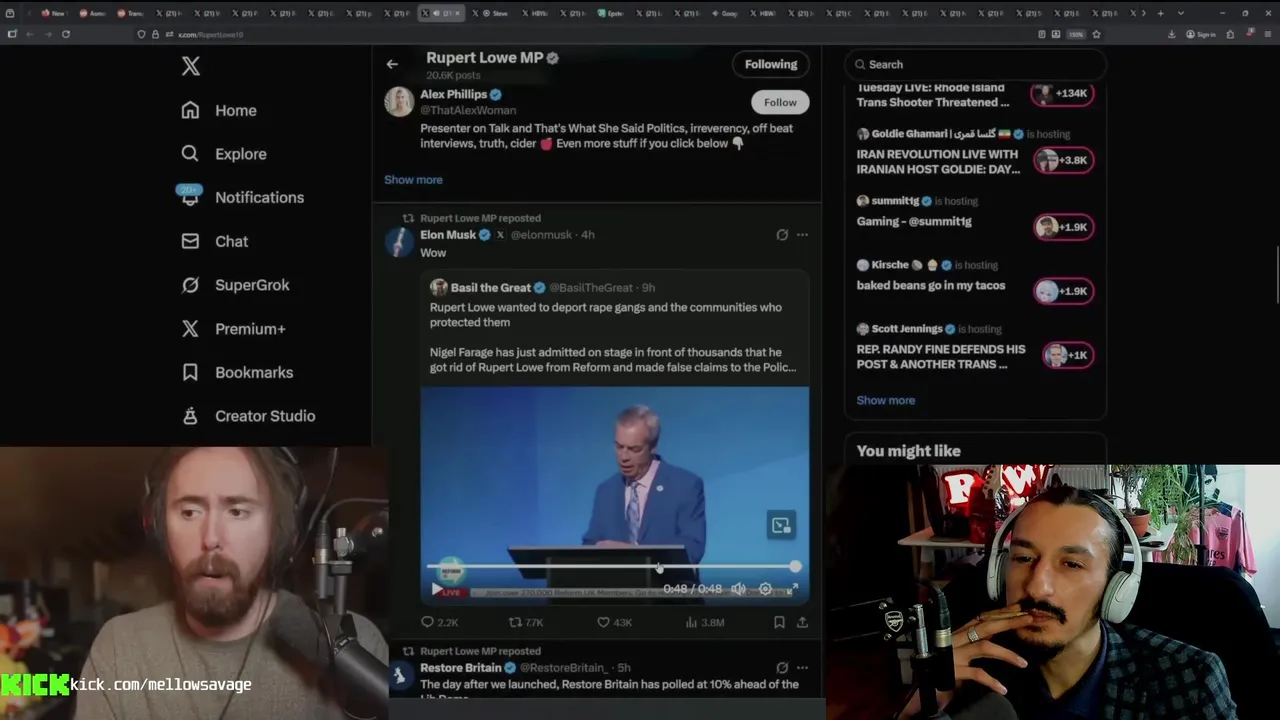Viewport: 1280px width, 720px height.
Task: Open more options on Elon Musk post
Action: point(802,235)
